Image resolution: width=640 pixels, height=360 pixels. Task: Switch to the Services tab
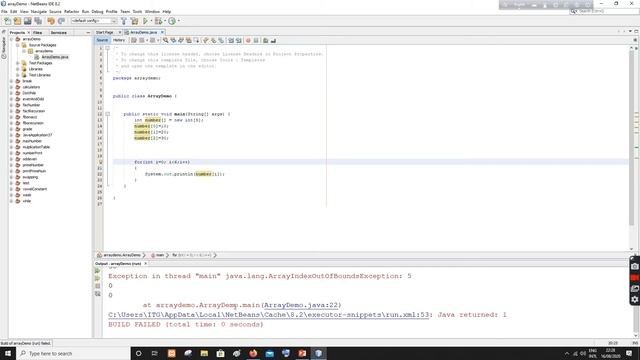(58, 32)
